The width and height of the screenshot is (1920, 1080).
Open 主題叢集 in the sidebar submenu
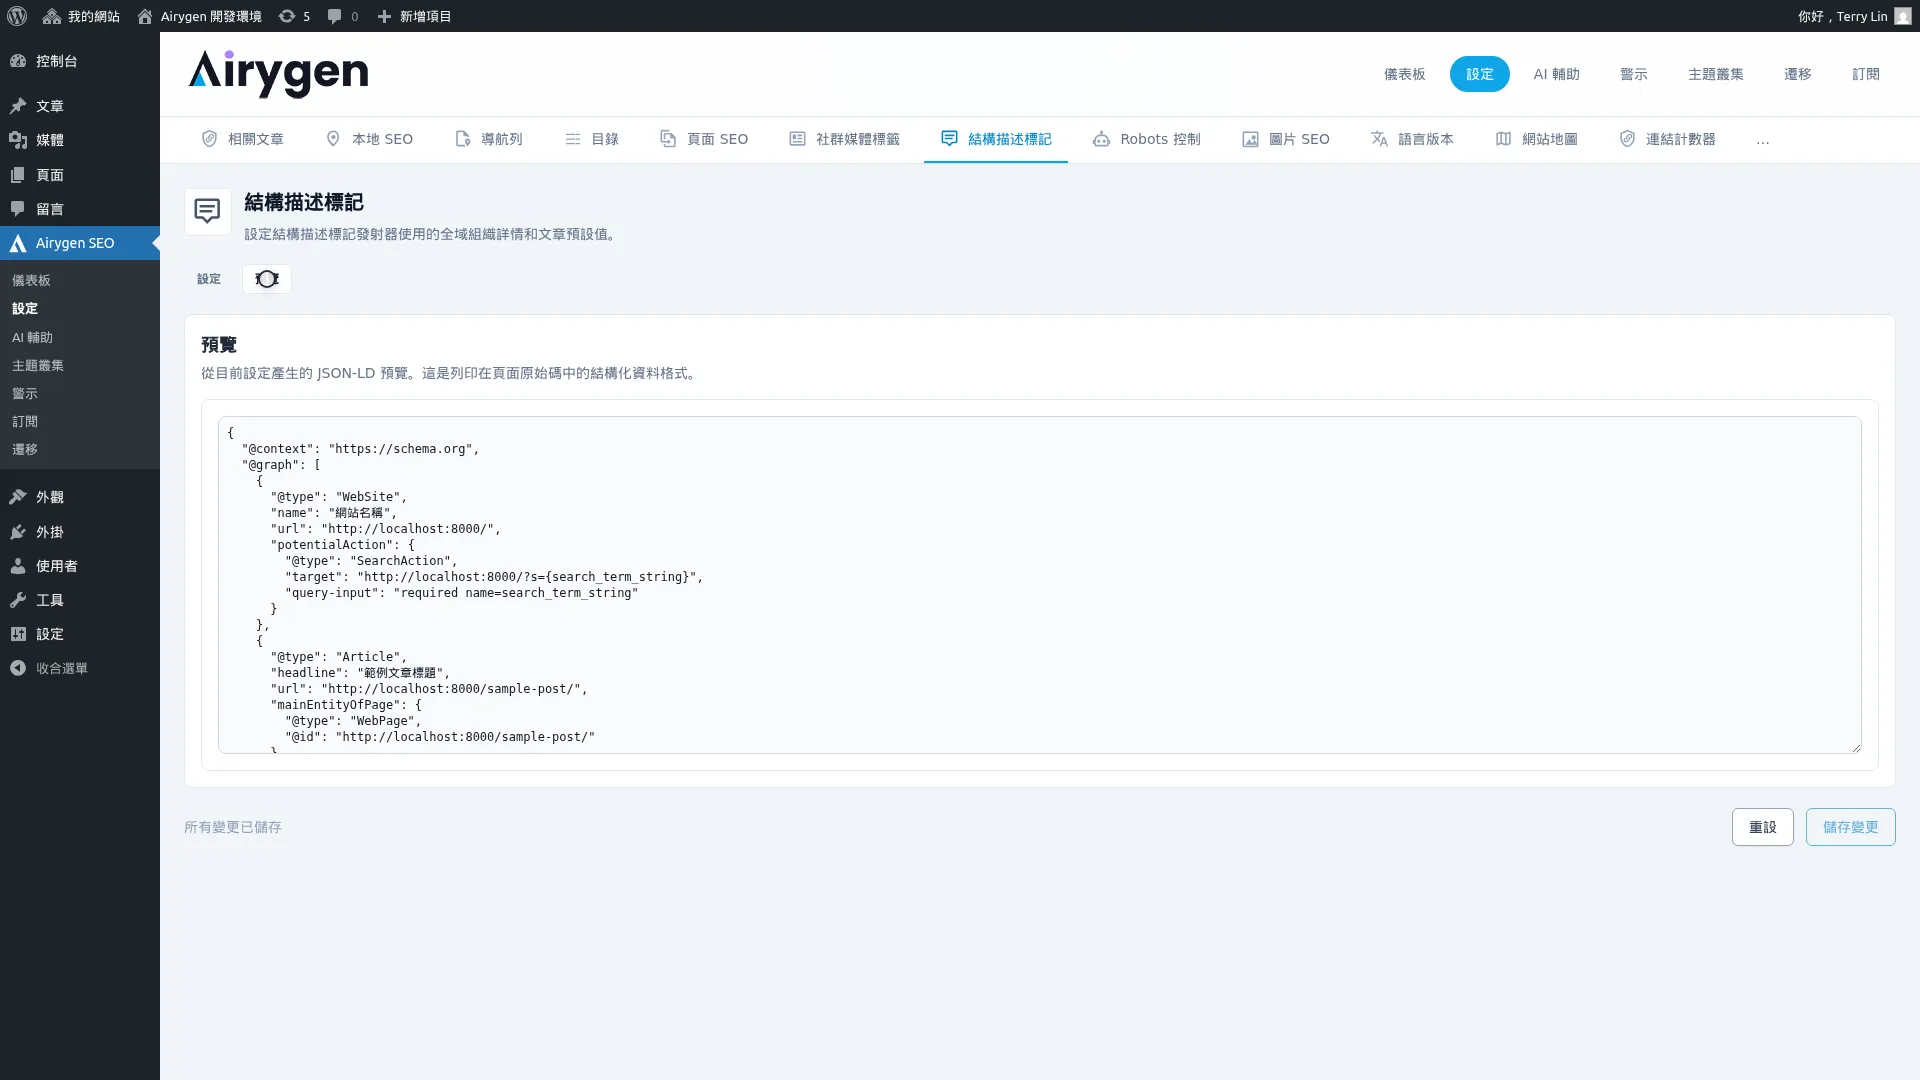tap(38, 366)
